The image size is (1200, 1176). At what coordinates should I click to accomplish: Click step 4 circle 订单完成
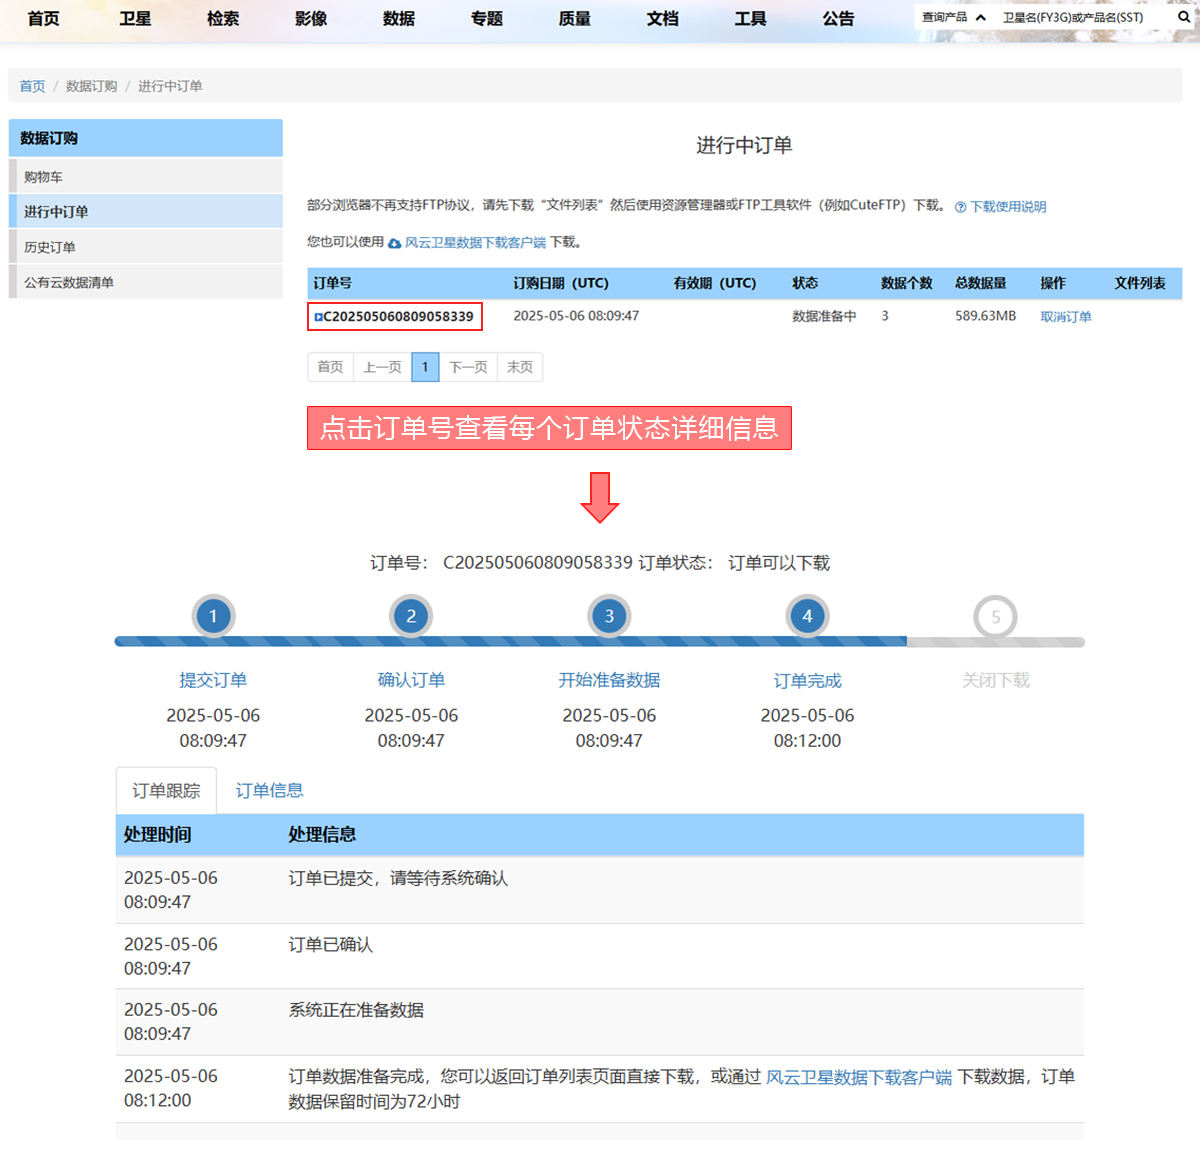807,616
